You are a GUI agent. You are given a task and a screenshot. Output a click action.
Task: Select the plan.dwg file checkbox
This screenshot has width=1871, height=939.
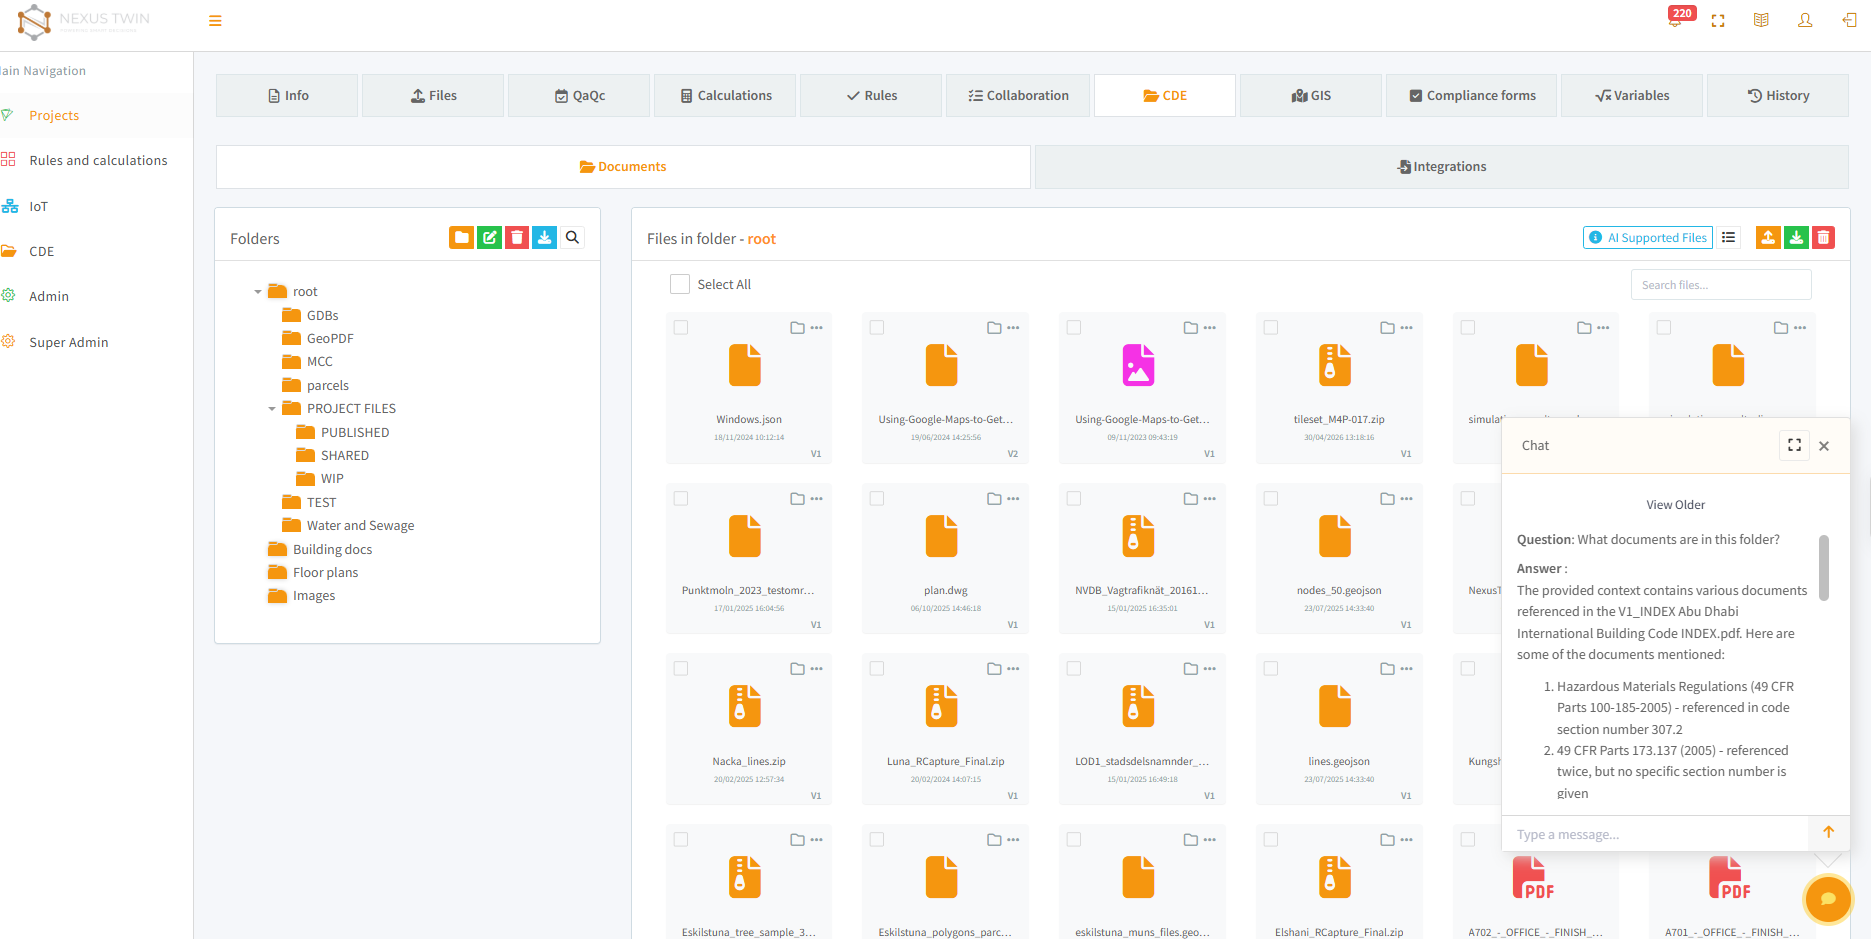877,498
